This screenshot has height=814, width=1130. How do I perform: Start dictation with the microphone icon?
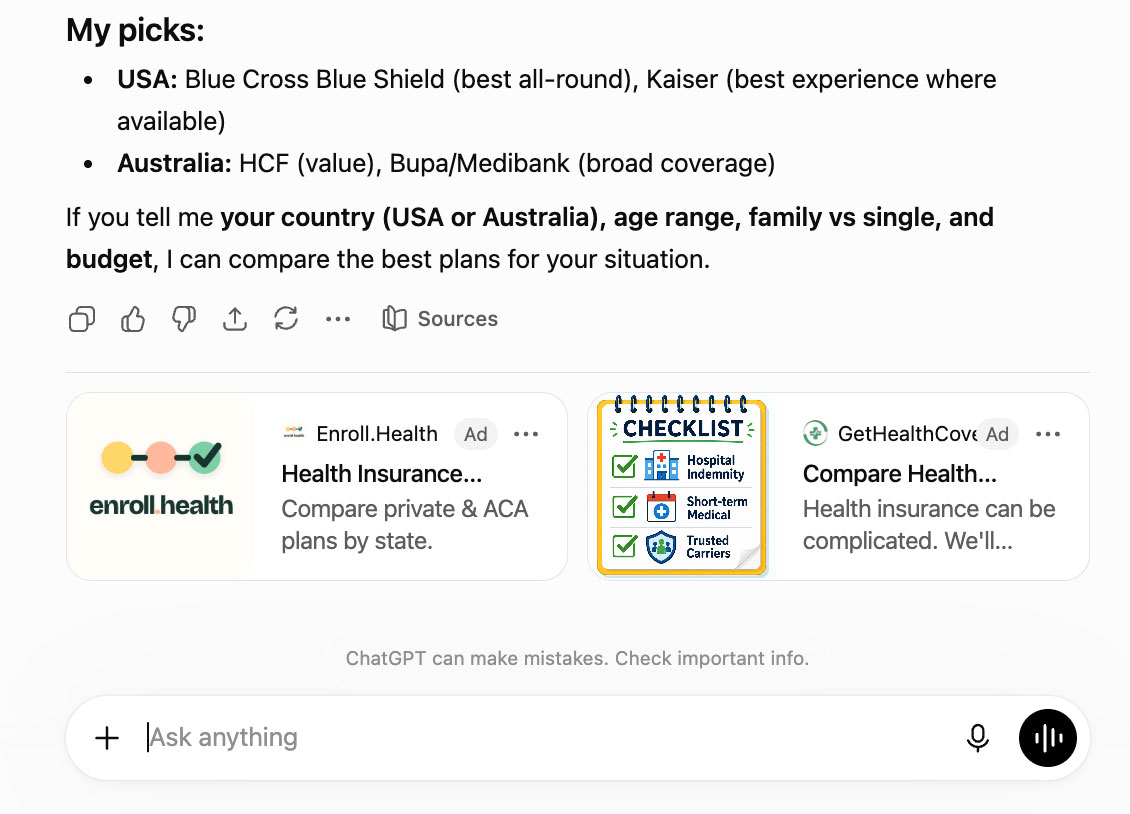[x=978, y=738]
